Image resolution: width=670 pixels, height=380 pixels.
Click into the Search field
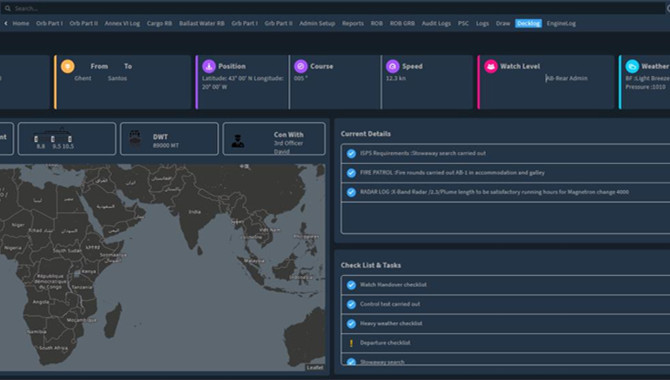[x=333, y=8]
